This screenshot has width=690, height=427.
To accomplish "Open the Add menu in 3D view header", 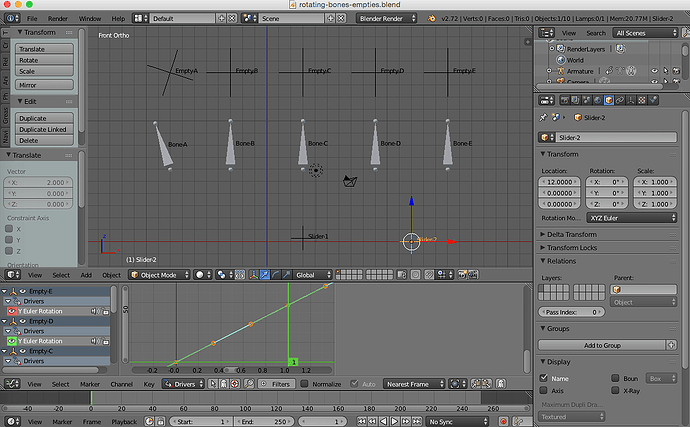I will [x=86, y=275].
